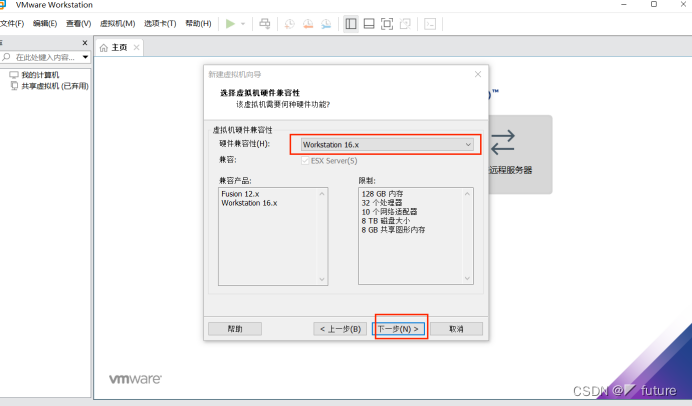Select Fusion 12.x in compatible products list
The height and width of the screenshot is (406, 692).
240,194
